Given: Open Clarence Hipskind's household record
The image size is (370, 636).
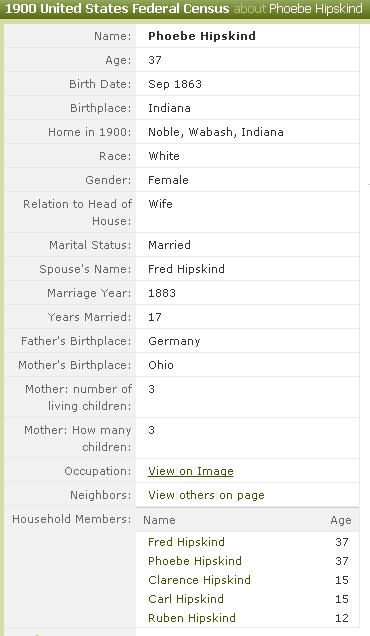Looking at the screenshot, I should coord(199,580).
